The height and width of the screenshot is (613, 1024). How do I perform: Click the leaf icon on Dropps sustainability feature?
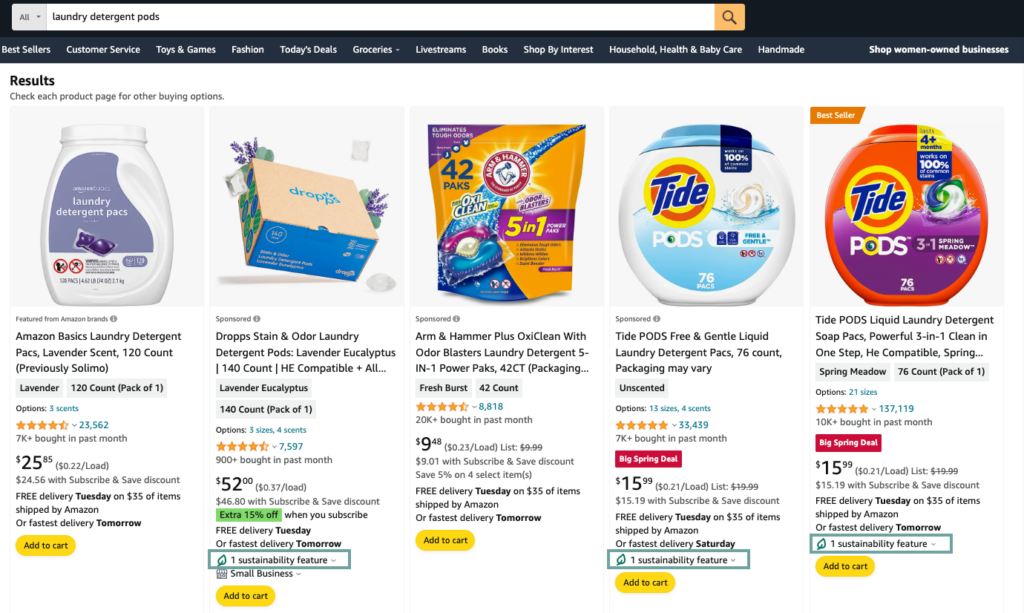point(221,560)
